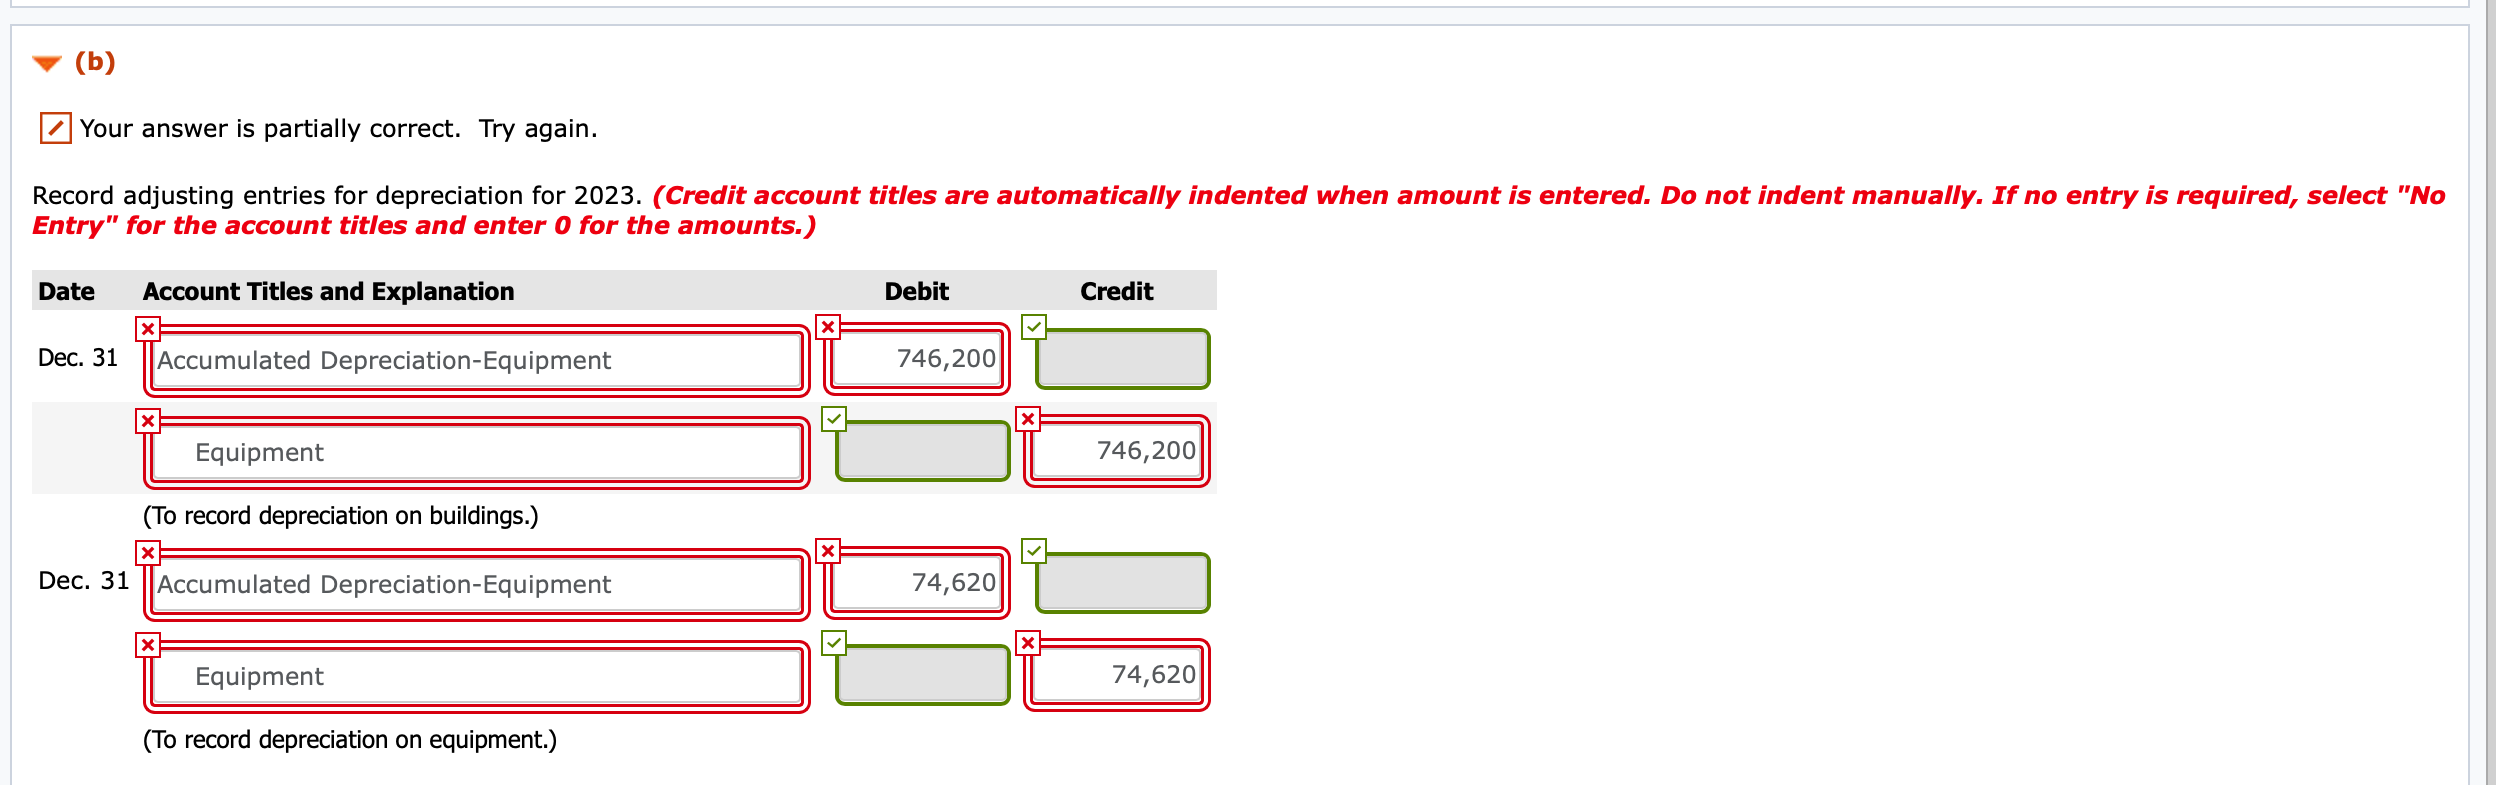The image size is (2496, 785).
Task: Click the red X above the 74,620 credit field
Action: pos(1029,643)
